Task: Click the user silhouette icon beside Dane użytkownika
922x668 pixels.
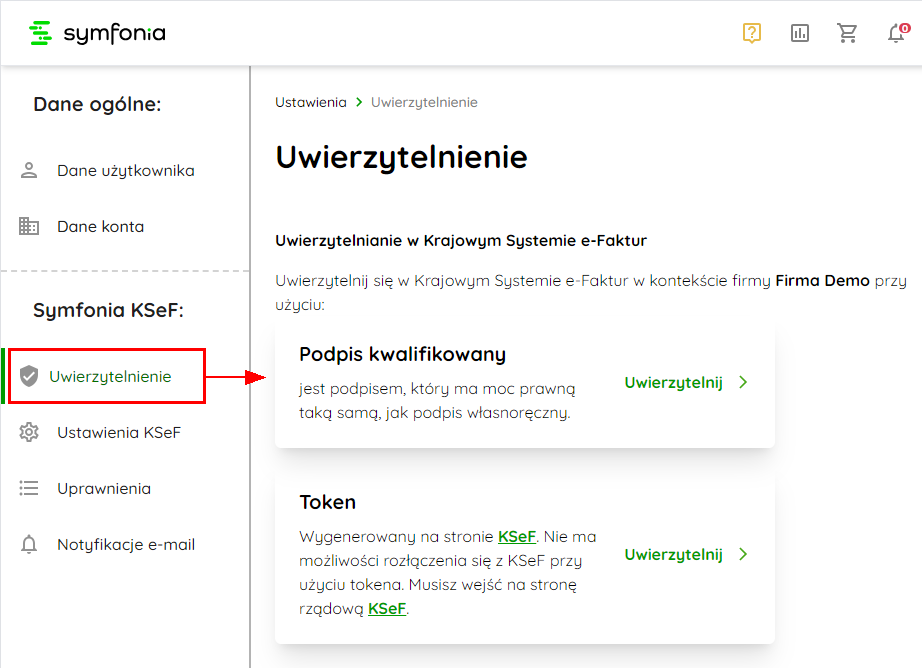Action: point(29,171)
